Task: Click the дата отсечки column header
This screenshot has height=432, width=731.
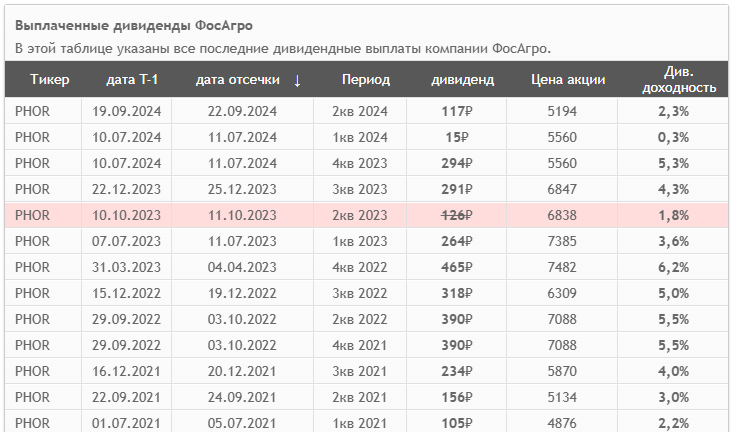Action: [238, 80]
